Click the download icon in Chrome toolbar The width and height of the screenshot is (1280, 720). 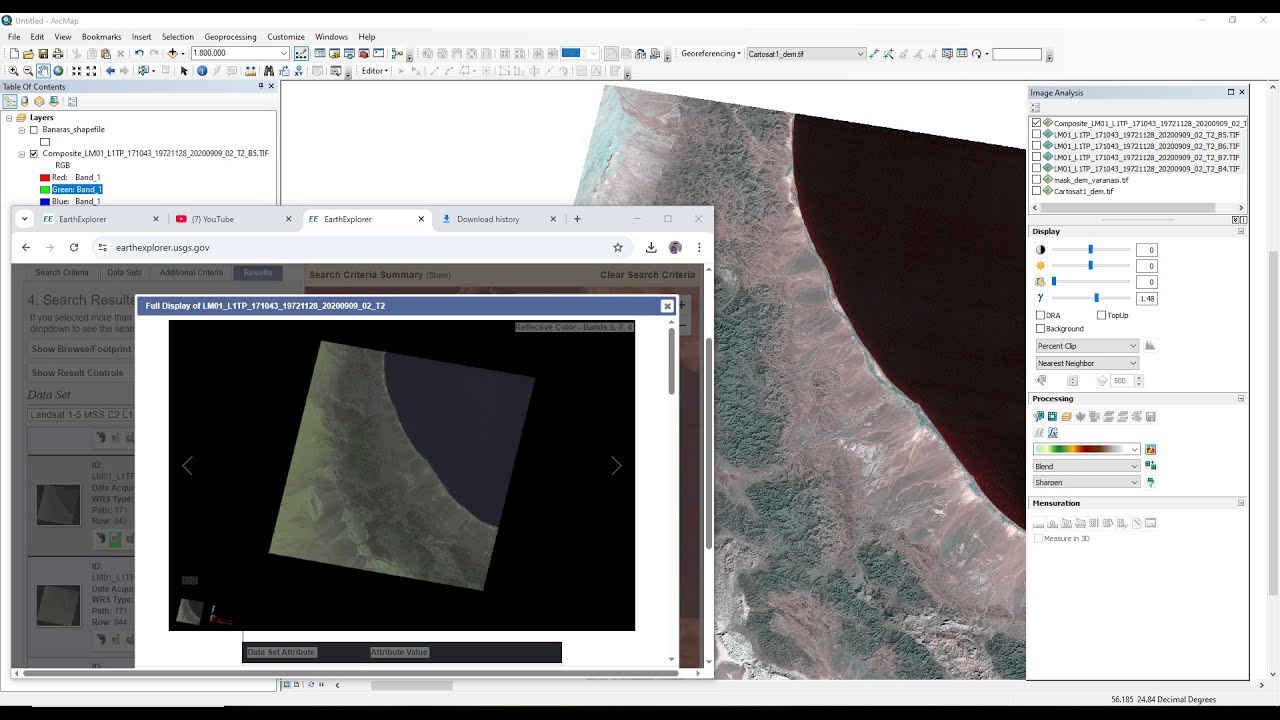[x=651, y=247]
